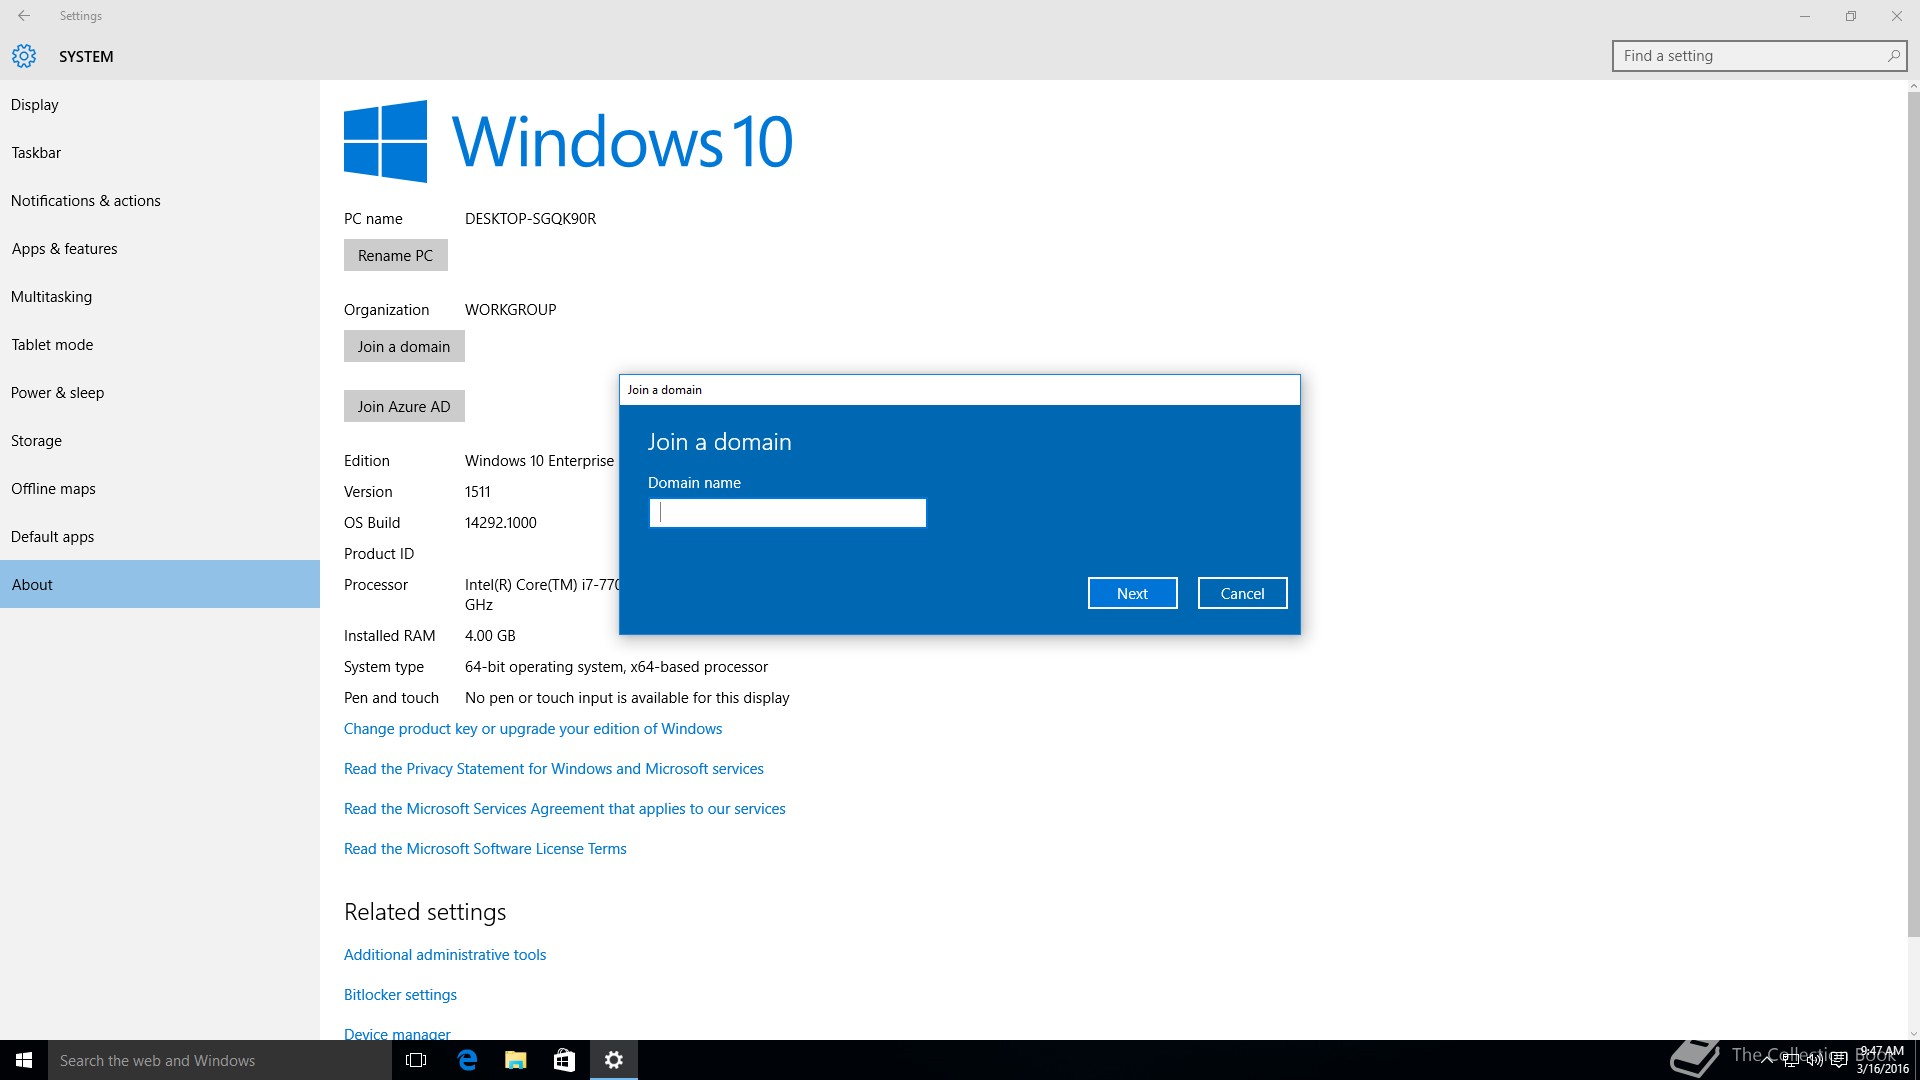1920x1080 pixels.
Task: Open Additional administrative tools
Action: coord(445,955)
